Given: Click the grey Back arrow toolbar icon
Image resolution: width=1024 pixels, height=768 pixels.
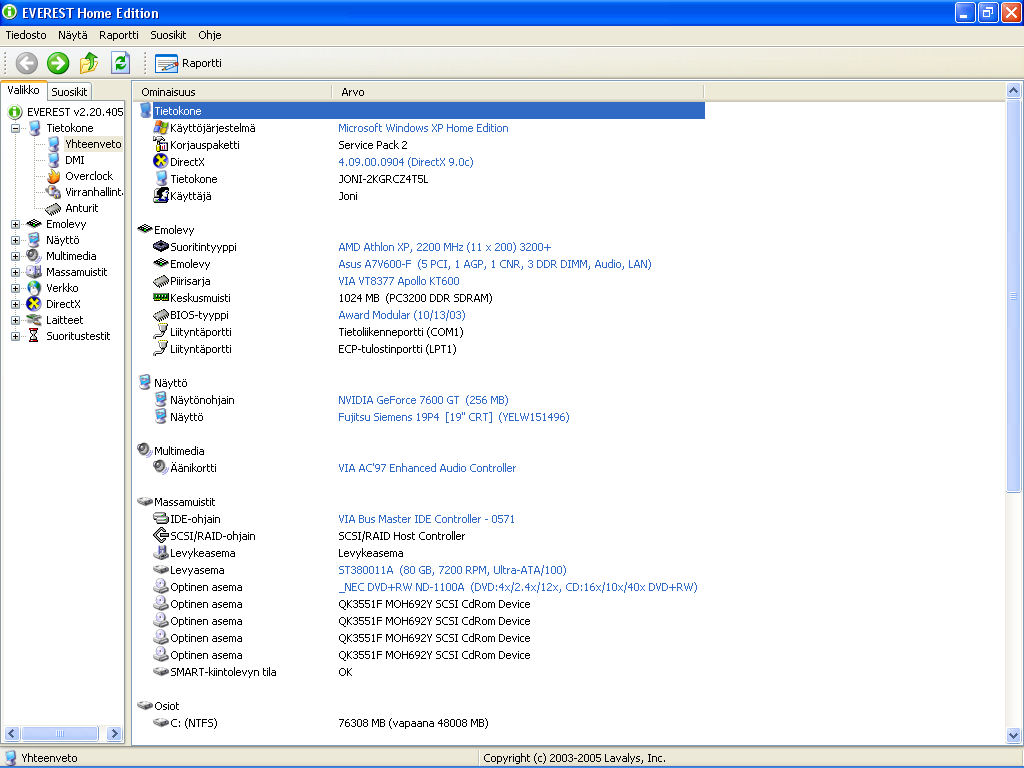Looking at the screenshot, I should [x=27, y=63].
